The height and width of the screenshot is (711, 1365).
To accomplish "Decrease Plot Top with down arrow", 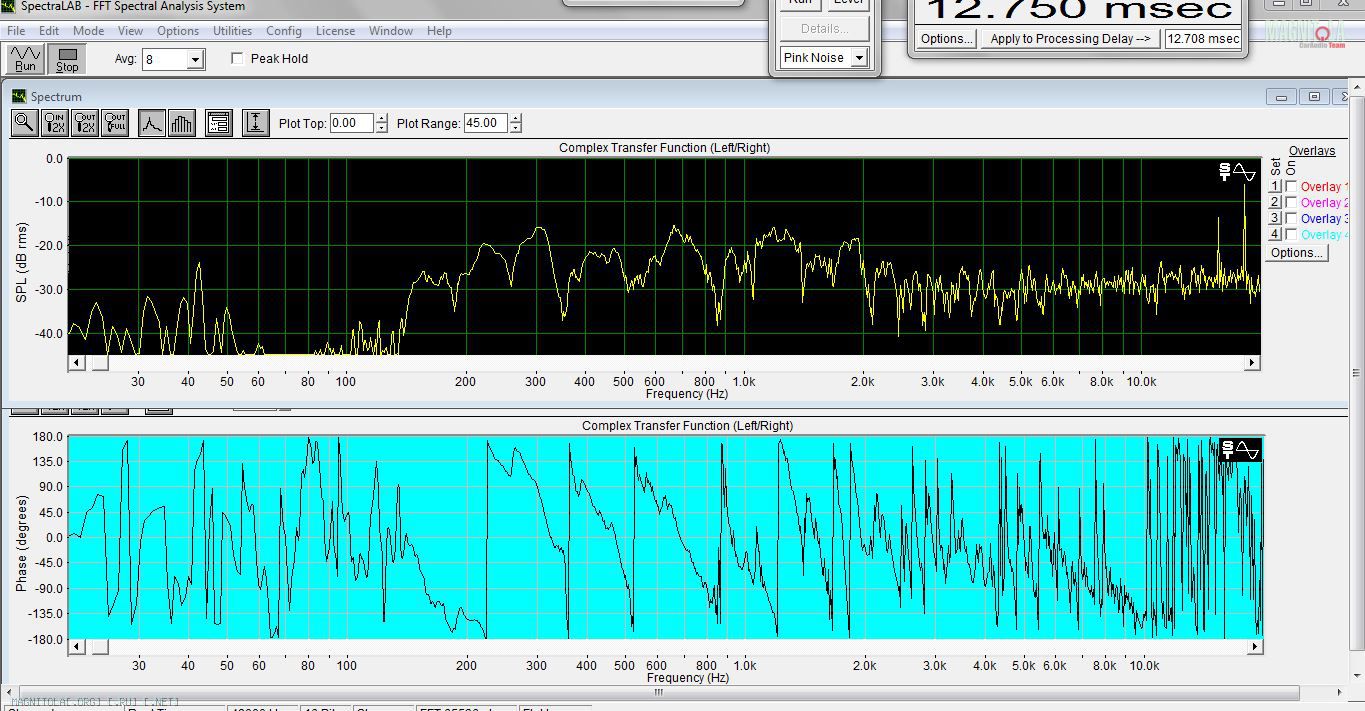I will (381, 128).
